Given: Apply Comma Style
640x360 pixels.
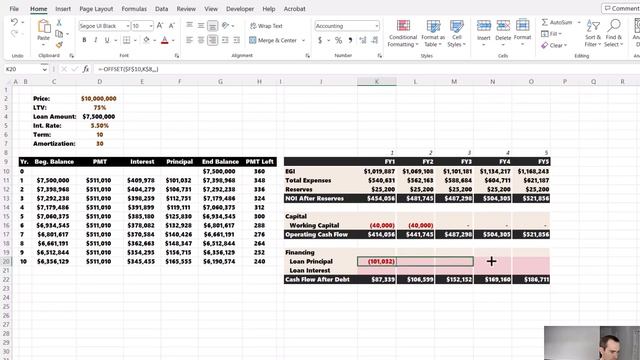Looking at the screenshot, I should (350, 40).
